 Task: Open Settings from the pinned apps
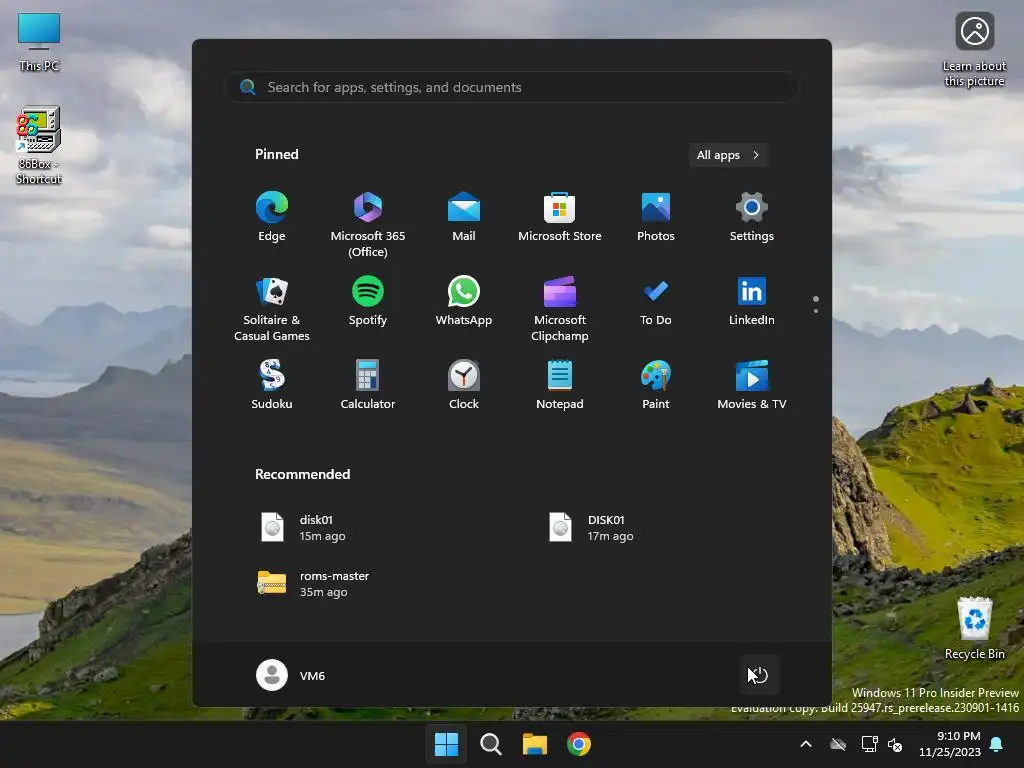[x=752, y=217]
